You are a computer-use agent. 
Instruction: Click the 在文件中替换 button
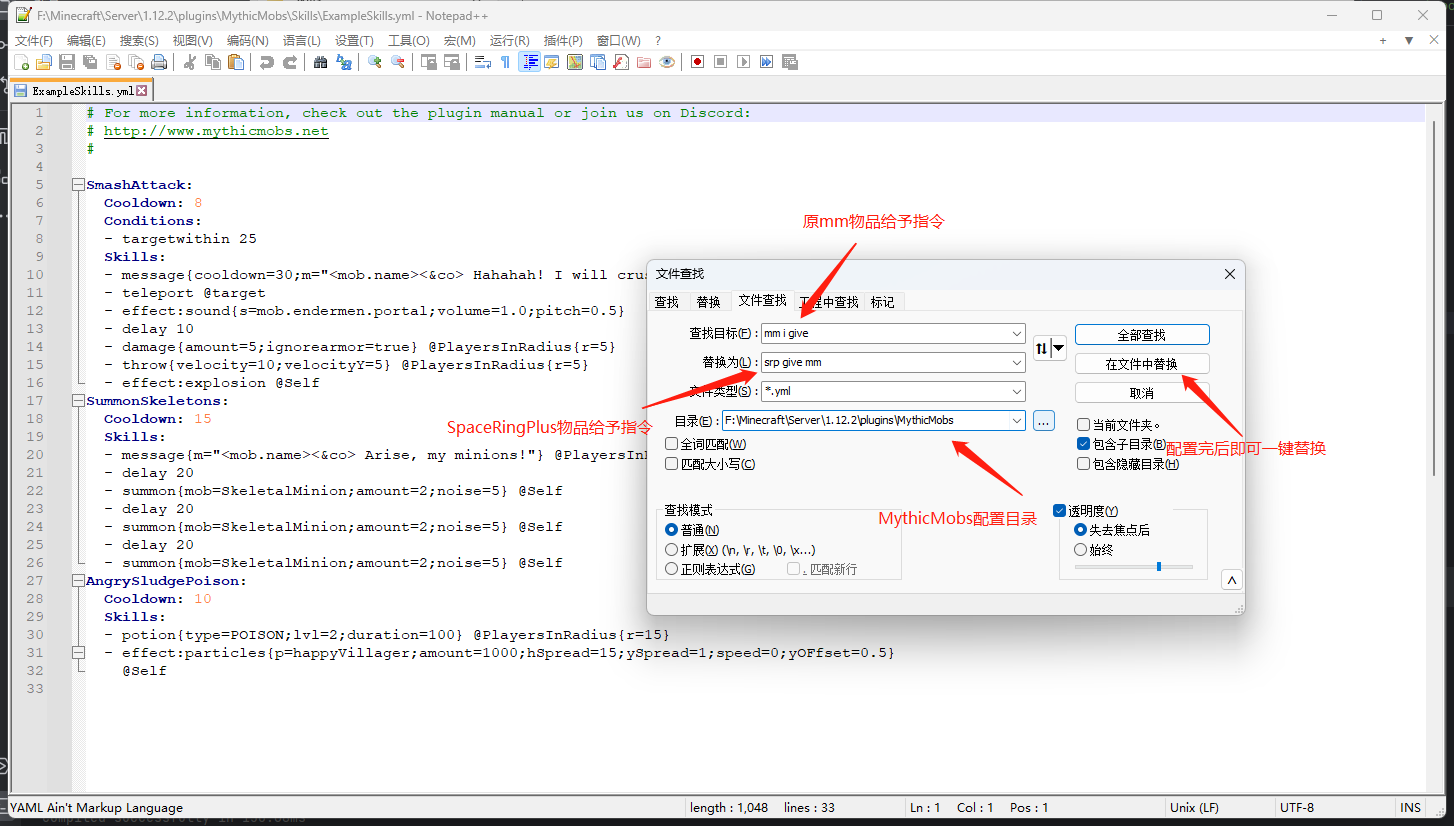[x=1141, y=364]
